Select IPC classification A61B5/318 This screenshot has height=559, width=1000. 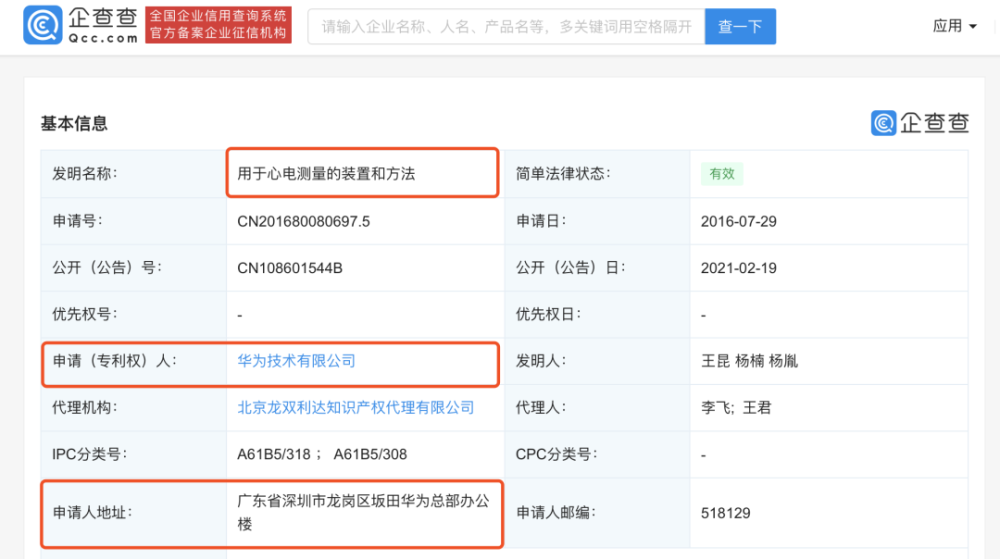point(274,454)
